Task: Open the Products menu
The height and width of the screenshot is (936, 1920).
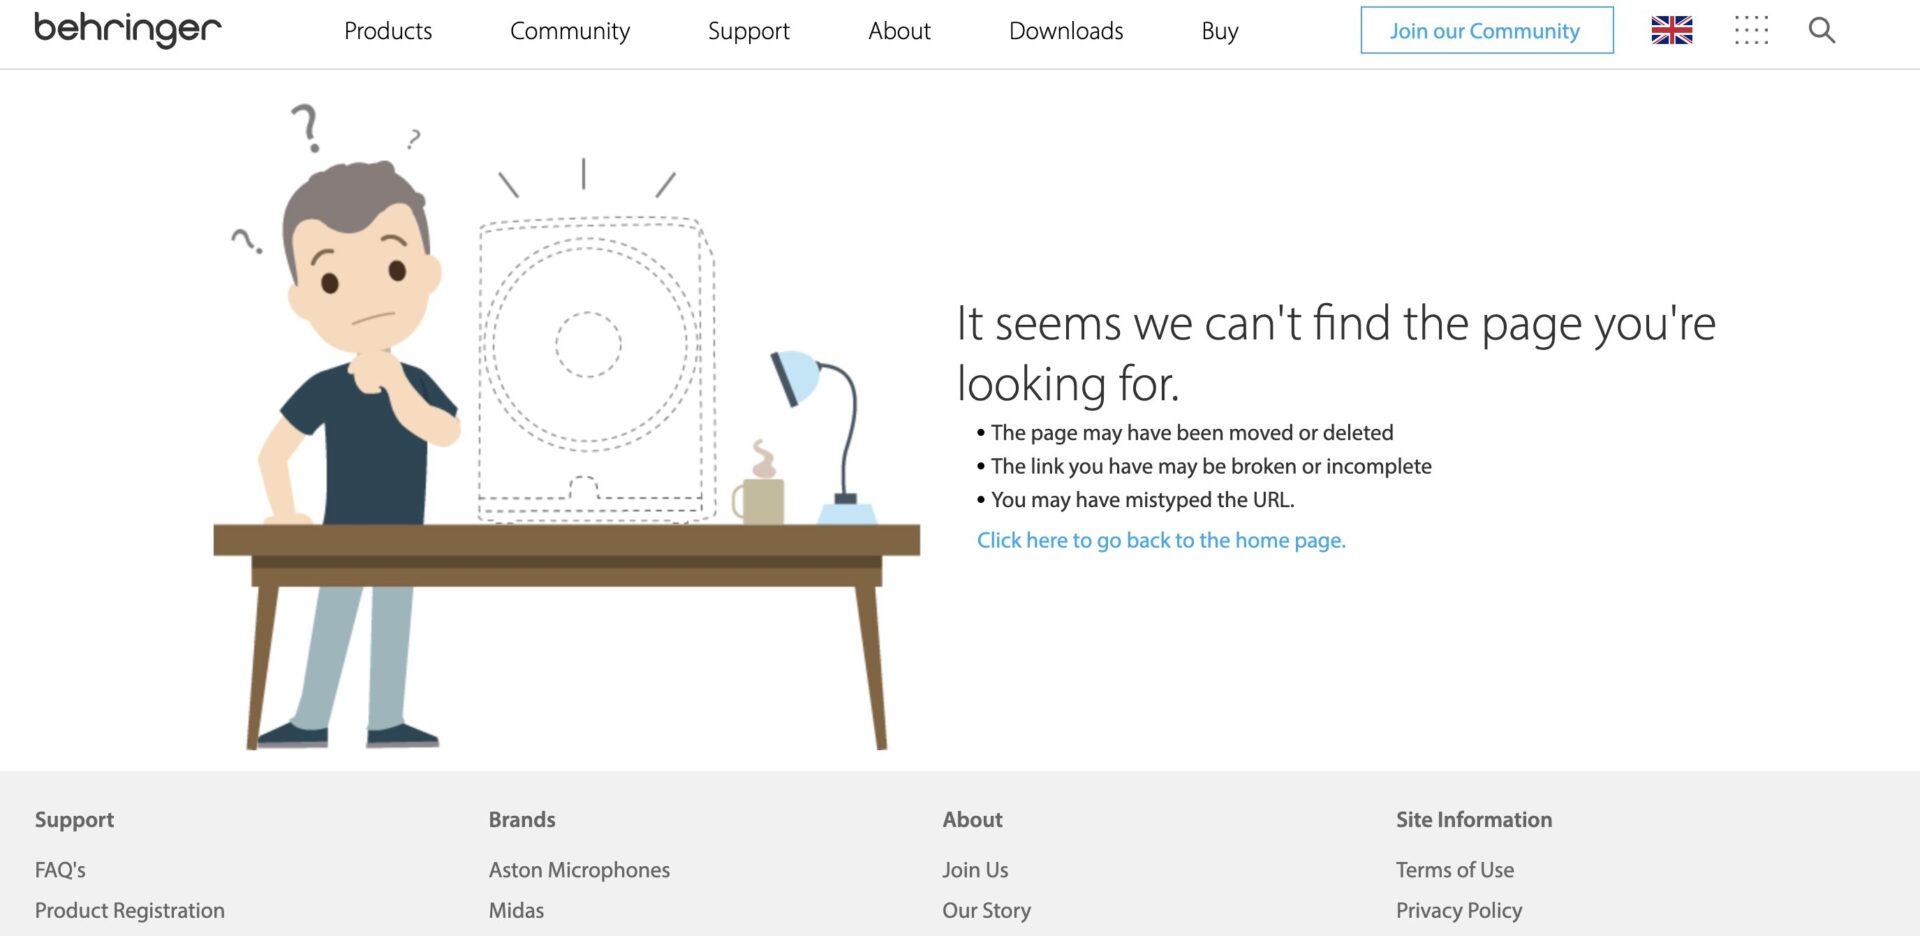Action: click(388, 31)
